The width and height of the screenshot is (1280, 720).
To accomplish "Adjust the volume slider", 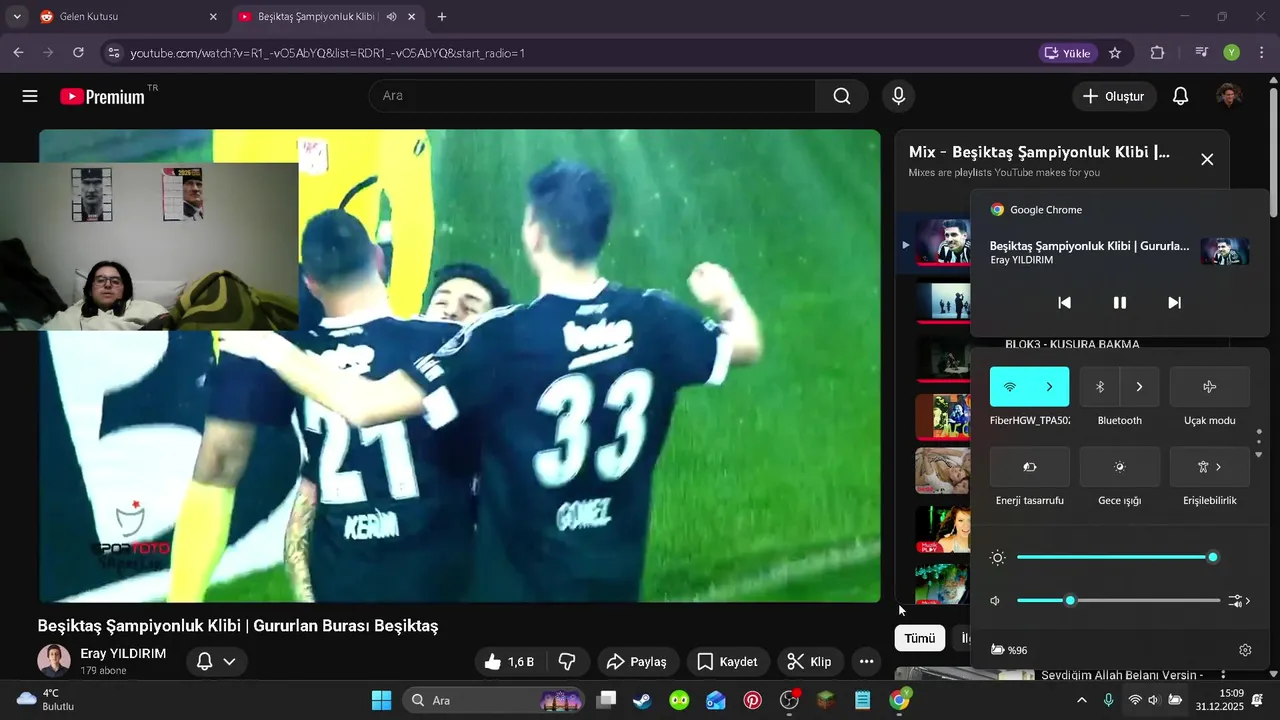I will point(1118,601).
